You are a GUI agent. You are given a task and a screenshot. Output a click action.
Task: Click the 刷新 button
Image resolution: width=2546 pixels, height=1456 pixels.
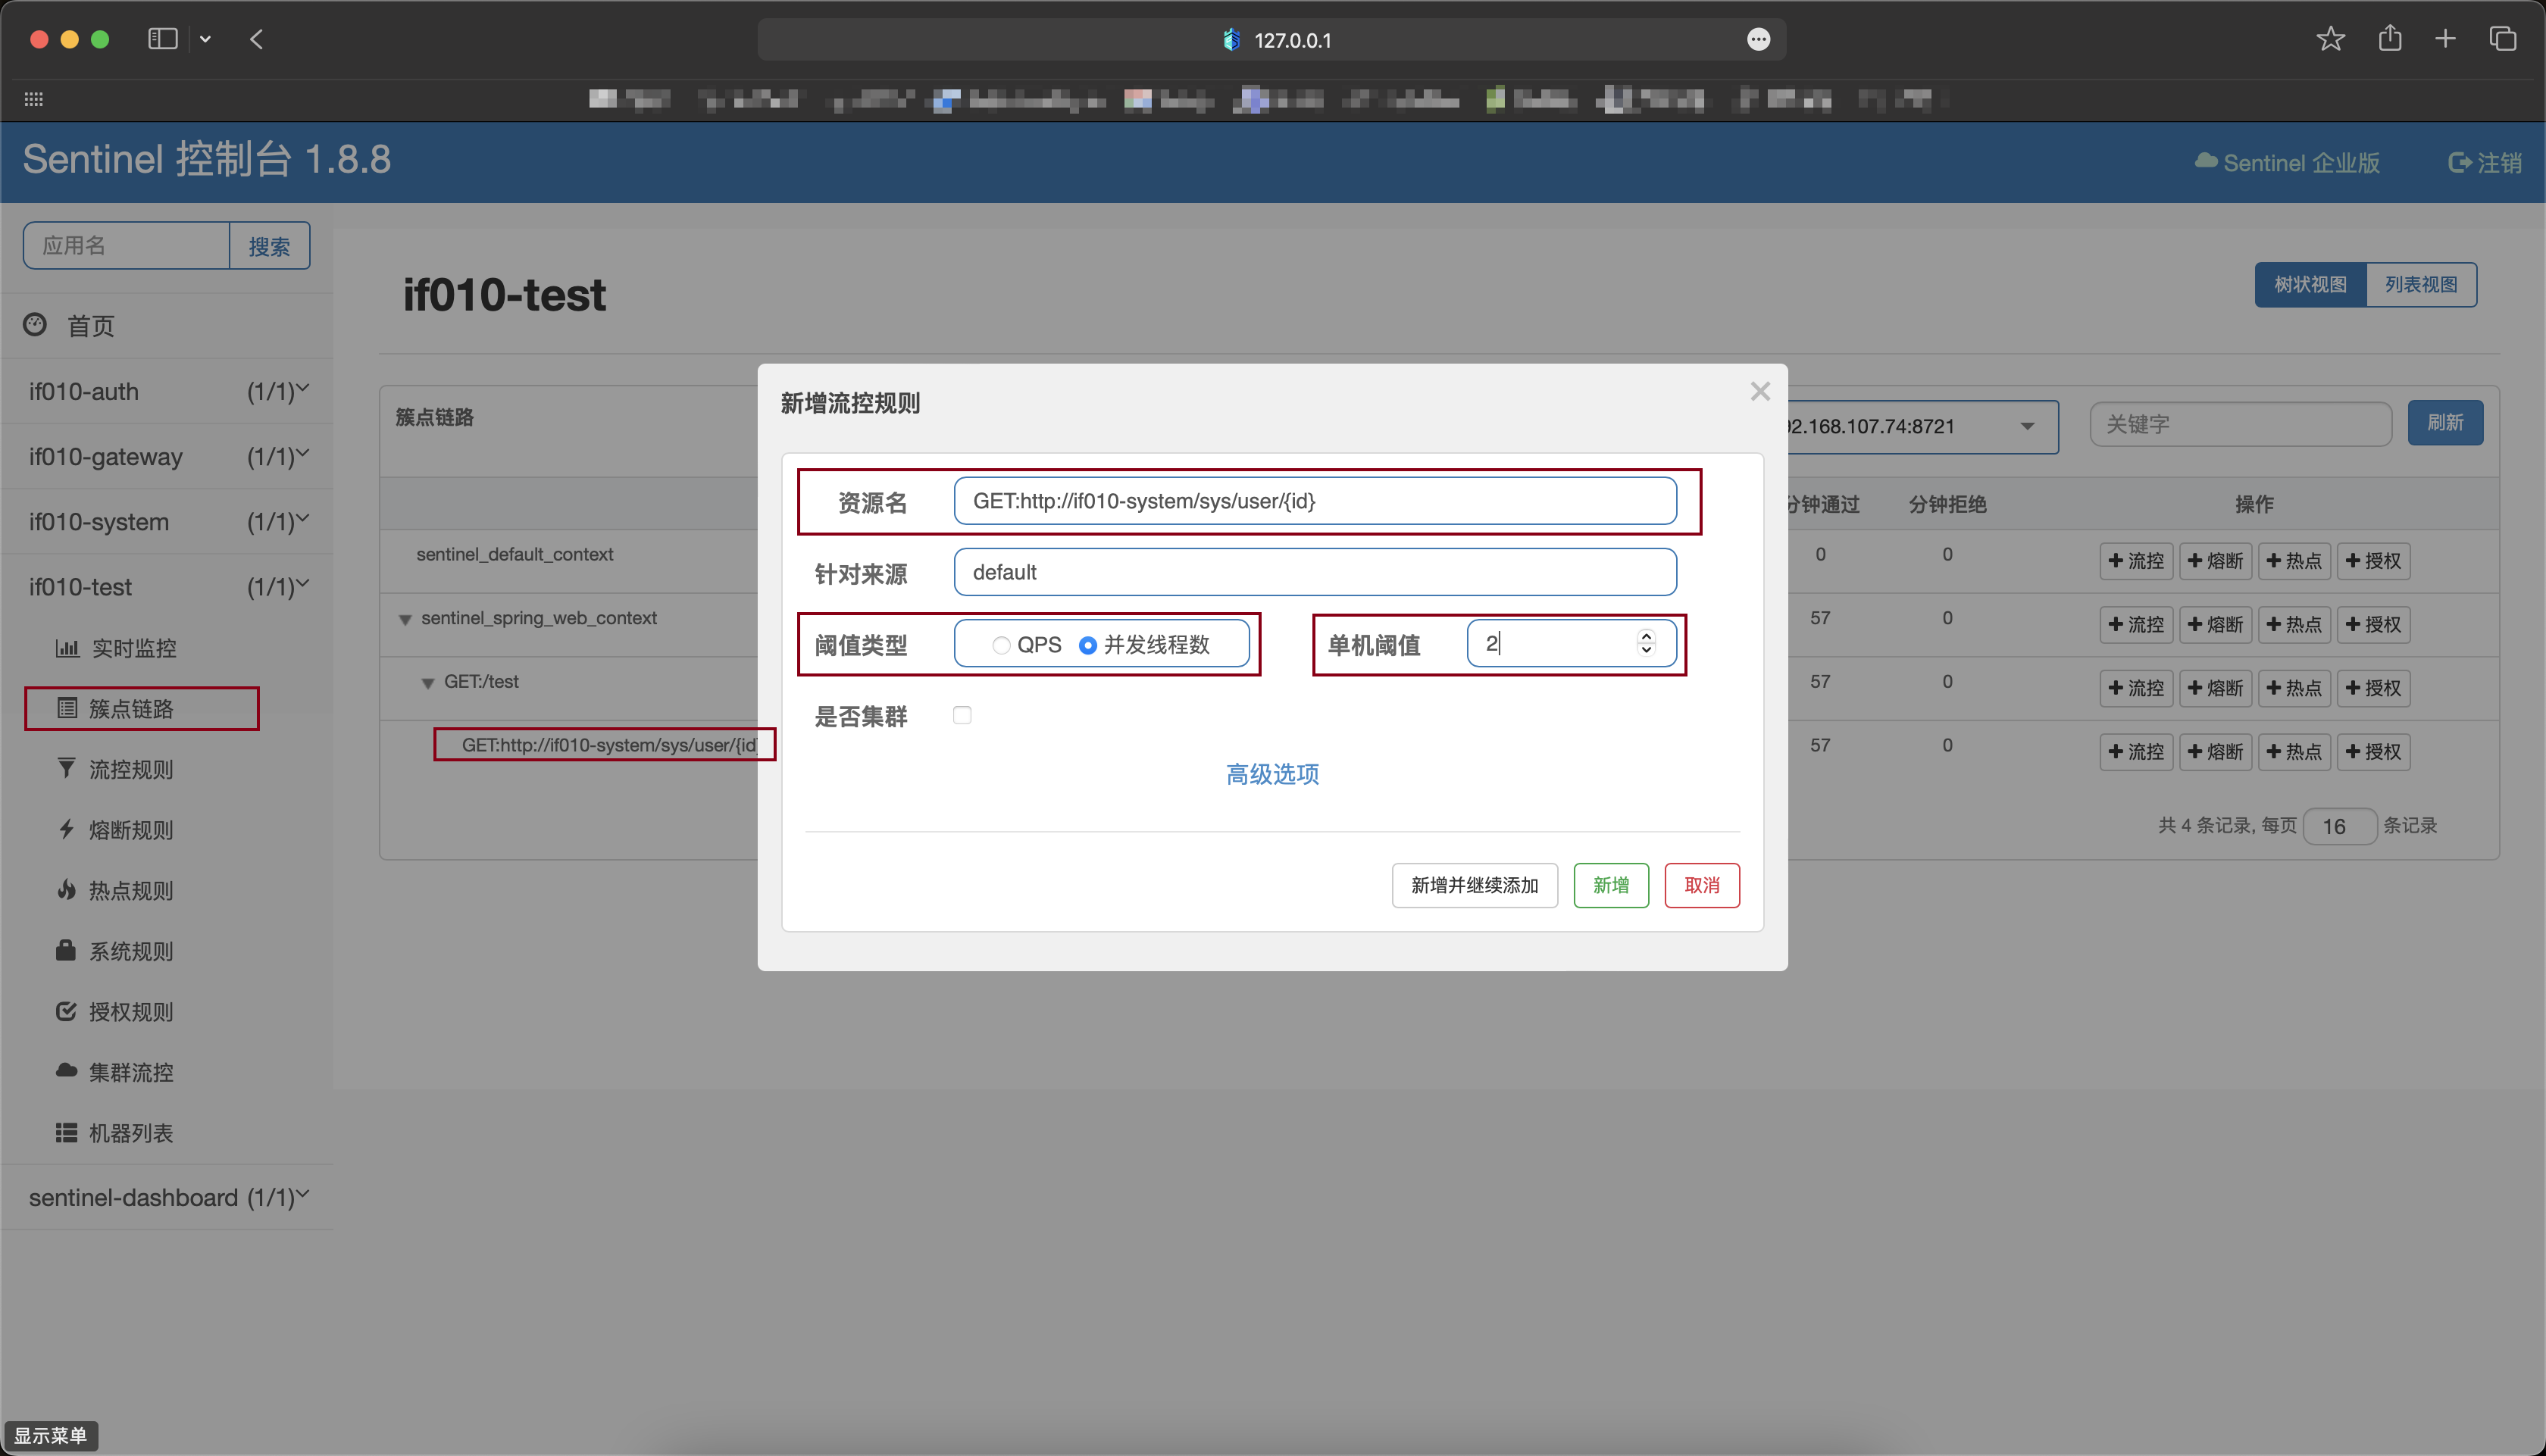tap(2445, 423)
